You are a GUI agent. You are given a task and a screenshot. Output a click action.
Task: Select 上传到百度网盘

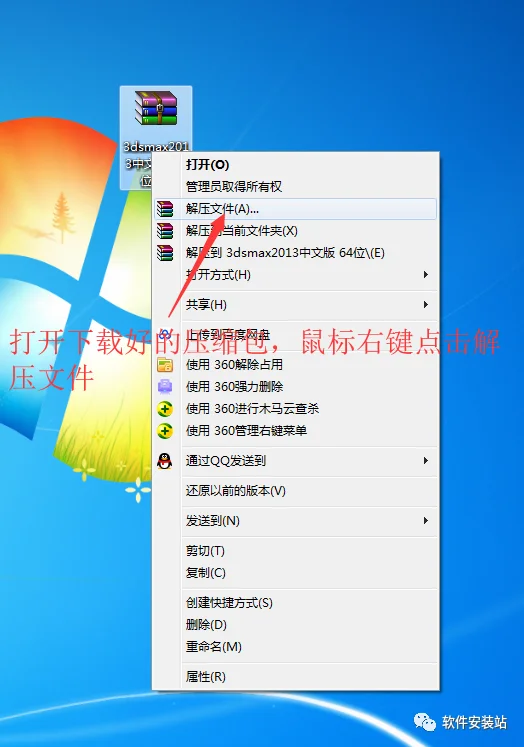pyautogui.click(x=295, y=334)
